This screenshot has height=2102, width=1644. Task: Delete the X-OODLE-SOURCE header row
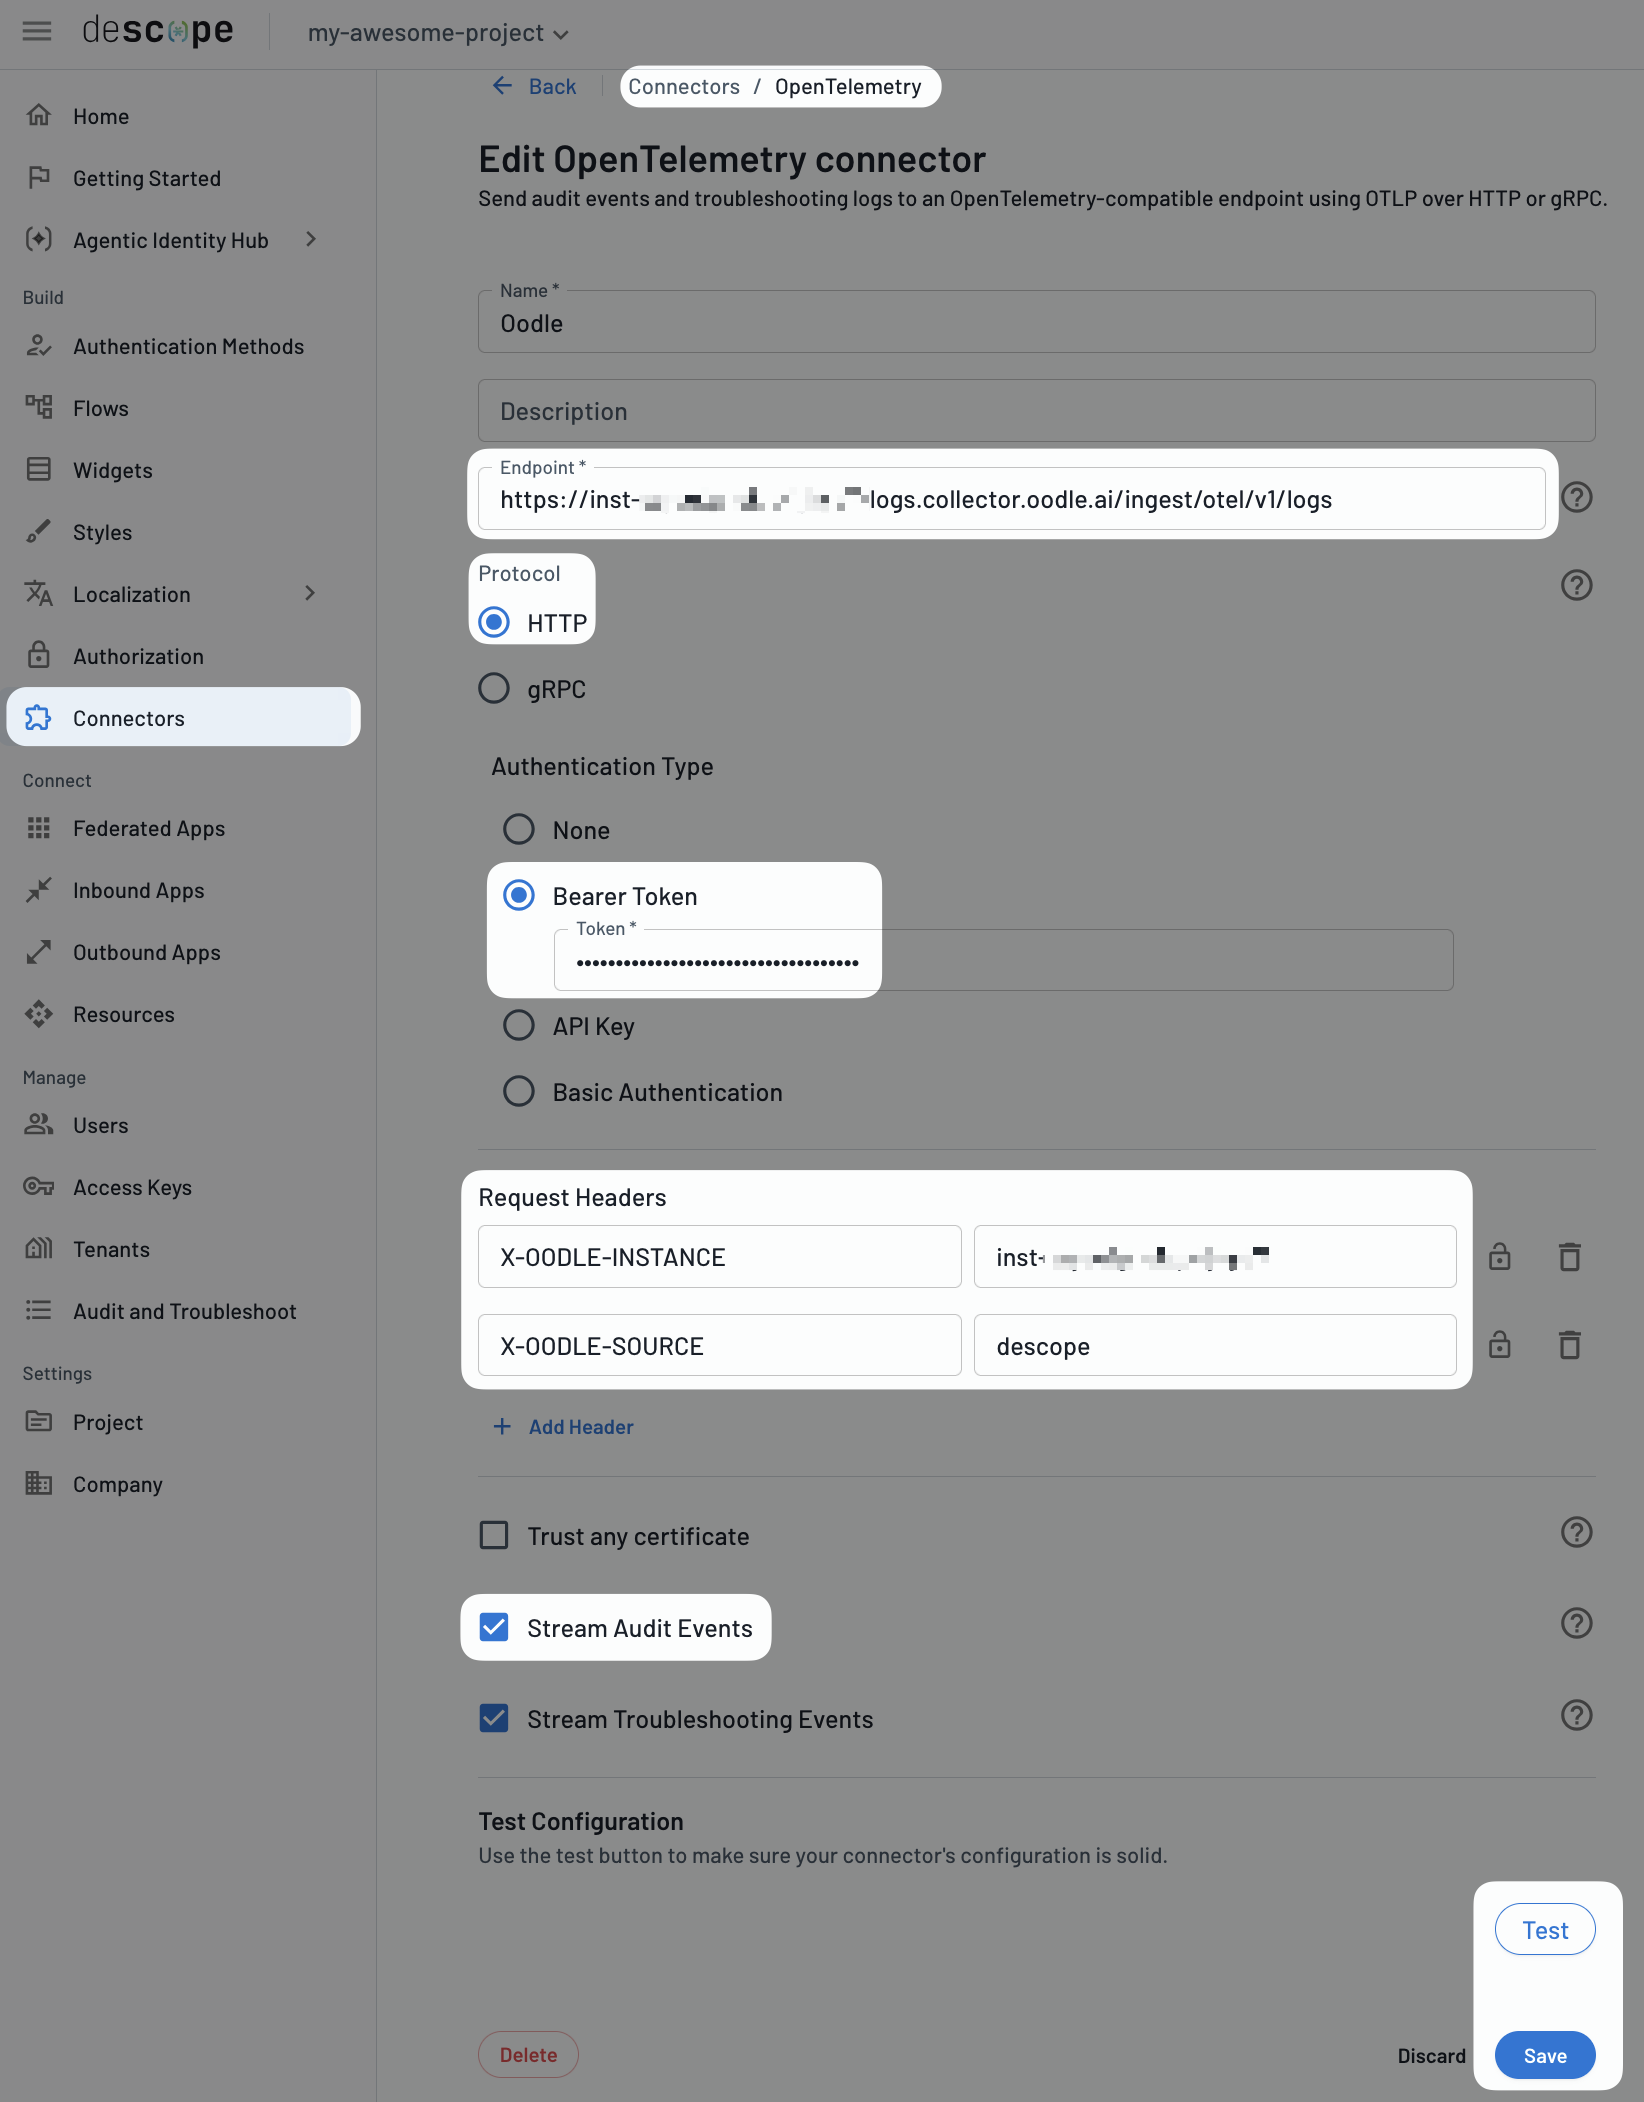[1569, 1345]
